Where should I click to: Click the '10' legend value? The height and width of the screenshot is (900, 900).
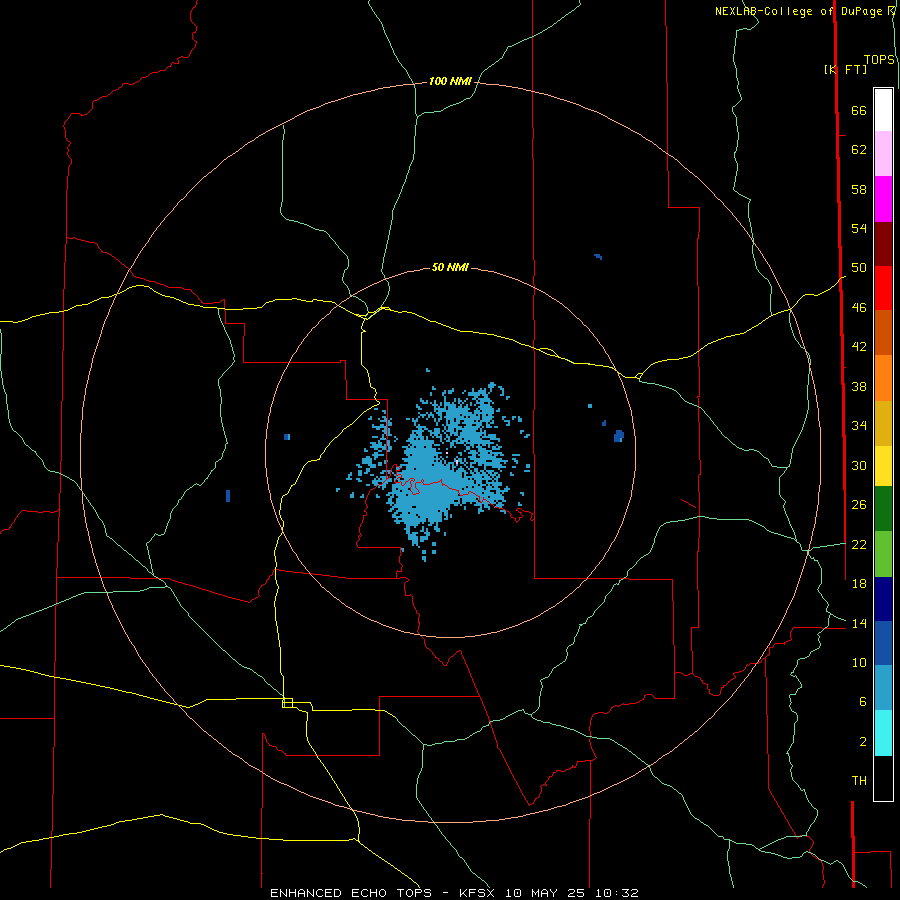859,662
